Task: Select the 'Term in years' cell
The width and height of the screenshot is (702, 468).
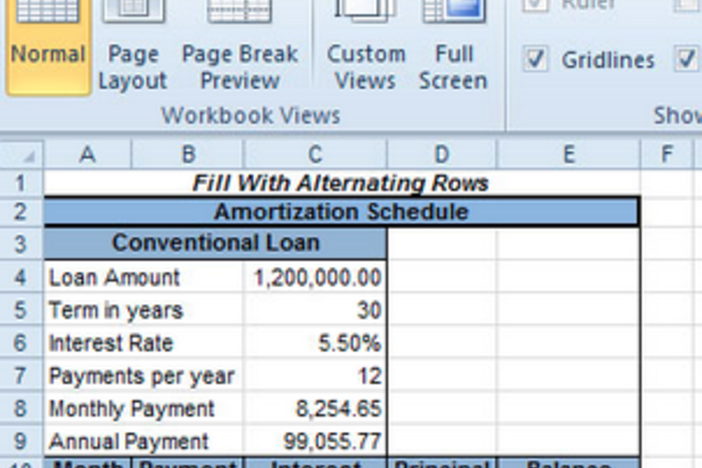Action: [143, 309]
